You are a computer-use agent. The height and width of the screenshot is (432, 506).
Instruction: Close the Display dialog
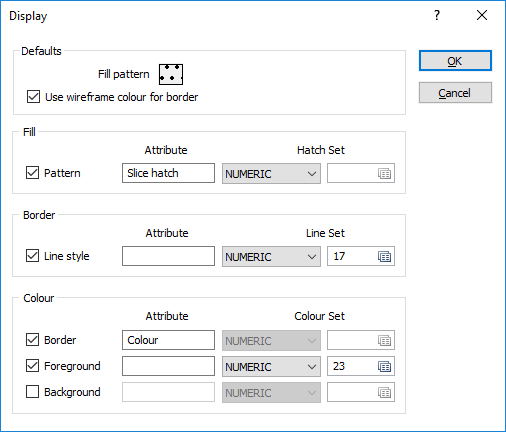coord(482,15)
